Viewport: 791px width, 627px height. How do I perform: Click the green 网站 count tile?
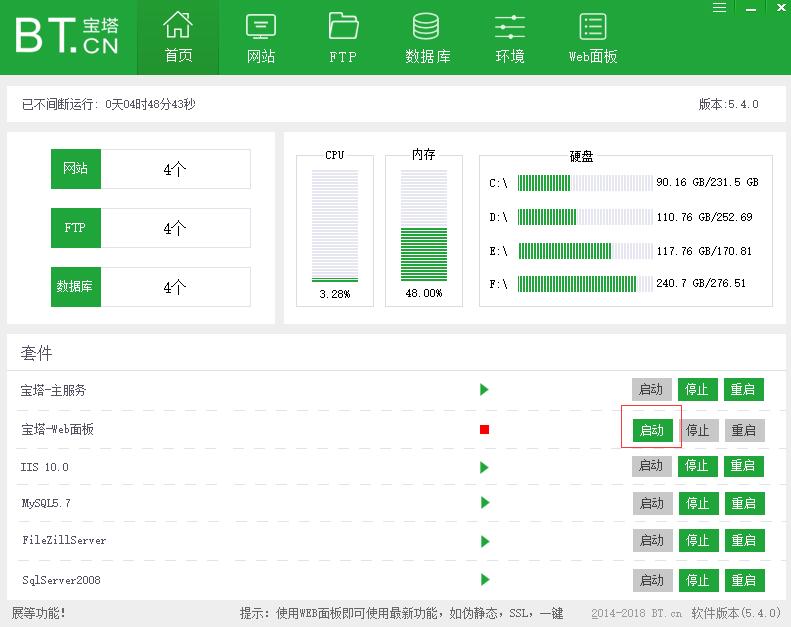tap(76, 168)
